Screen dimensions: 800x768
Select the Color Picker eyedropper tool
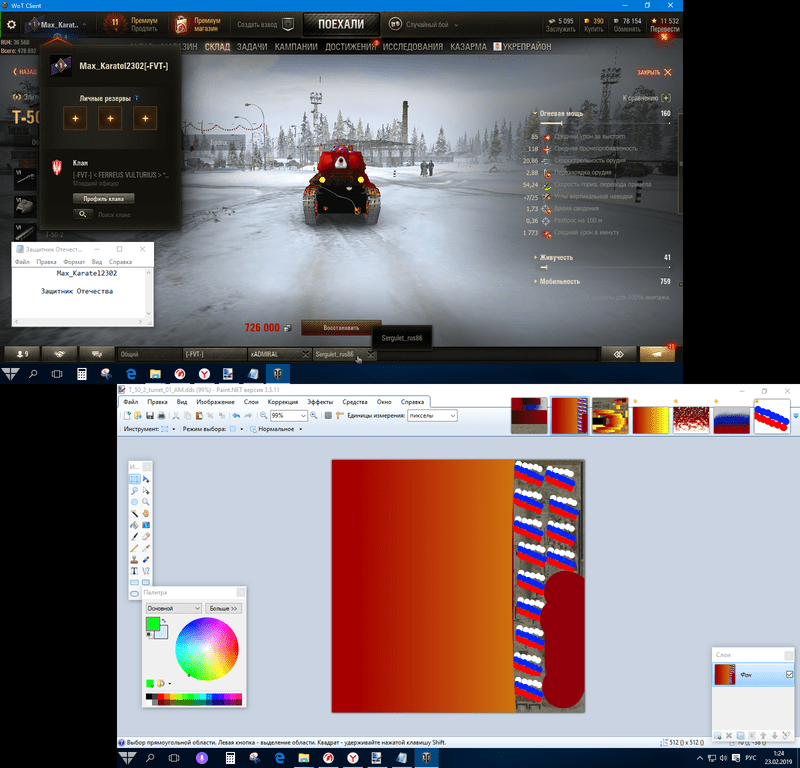pos(146,548)
